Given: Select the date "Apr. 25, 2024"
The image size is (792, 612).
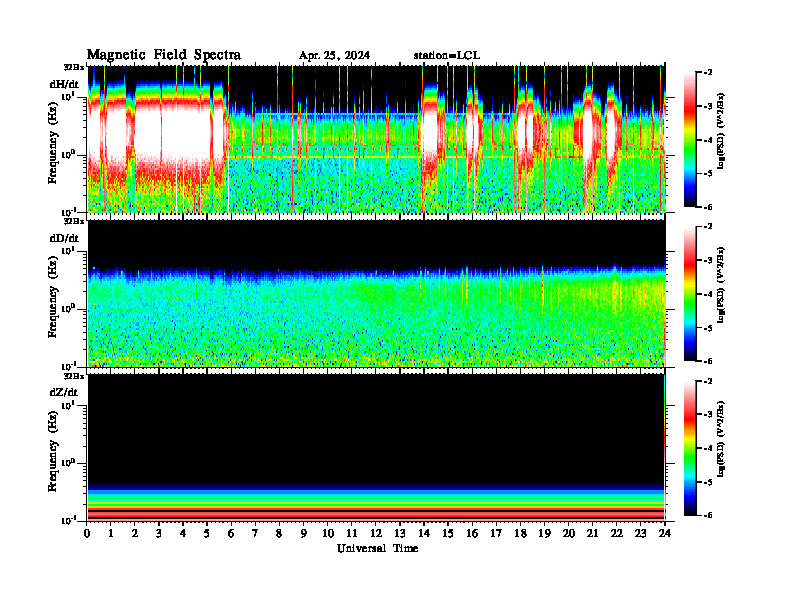Looking at the screenshot, I should point(334,56).
